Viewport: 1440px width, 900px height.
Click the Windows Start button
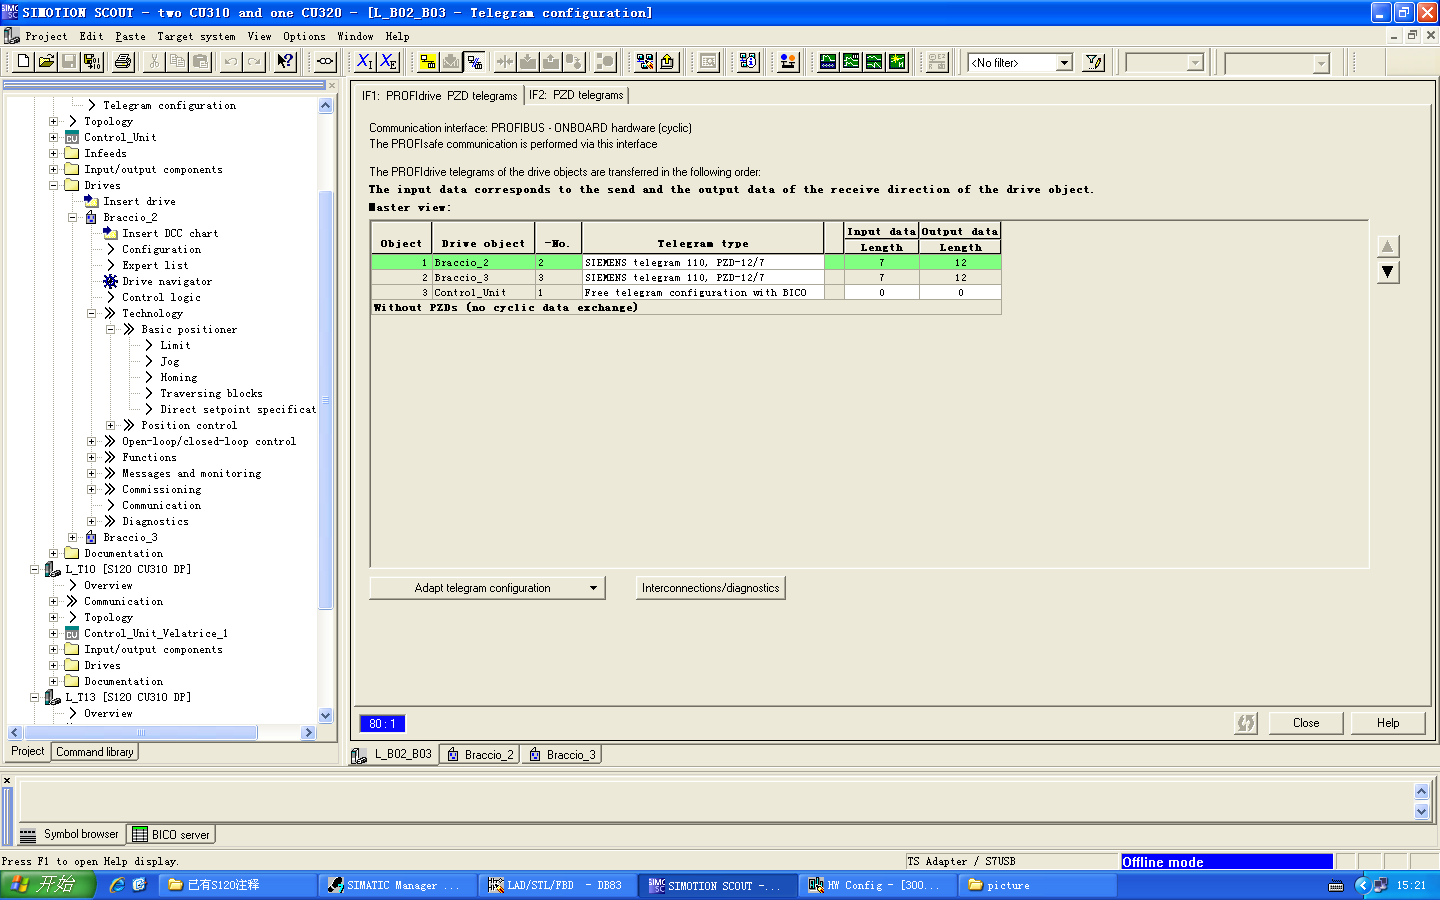tap(47, 885)
